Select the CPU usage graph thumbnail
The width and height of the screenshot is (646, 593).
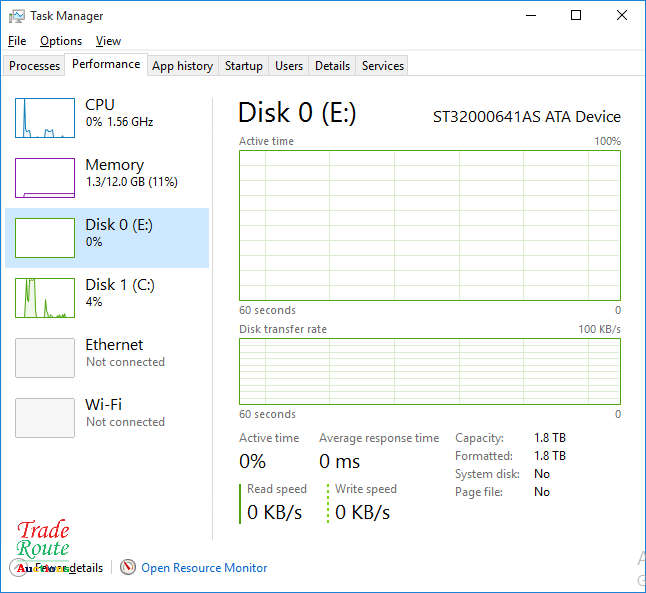tap(45, 118)
